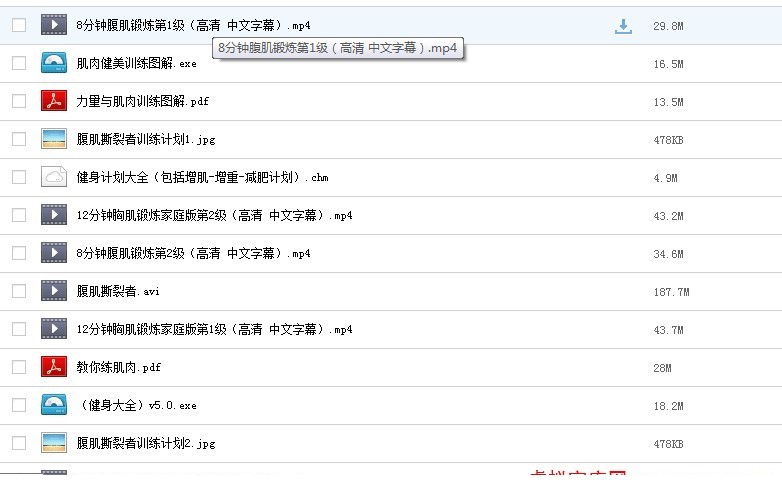This screenshot has height=498, width=782.
Task: Open file 腹肌撕裂者训练计划2.jpg
Action: click(x=146, y=443)
